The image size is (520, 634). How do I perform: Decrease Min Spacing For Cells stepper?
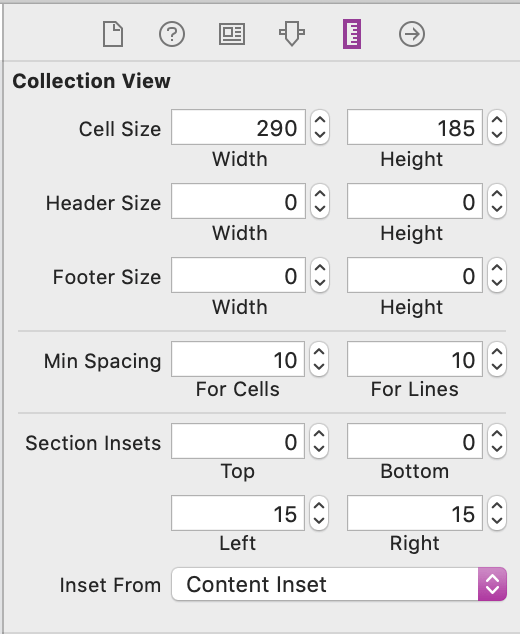click(319, 367)
